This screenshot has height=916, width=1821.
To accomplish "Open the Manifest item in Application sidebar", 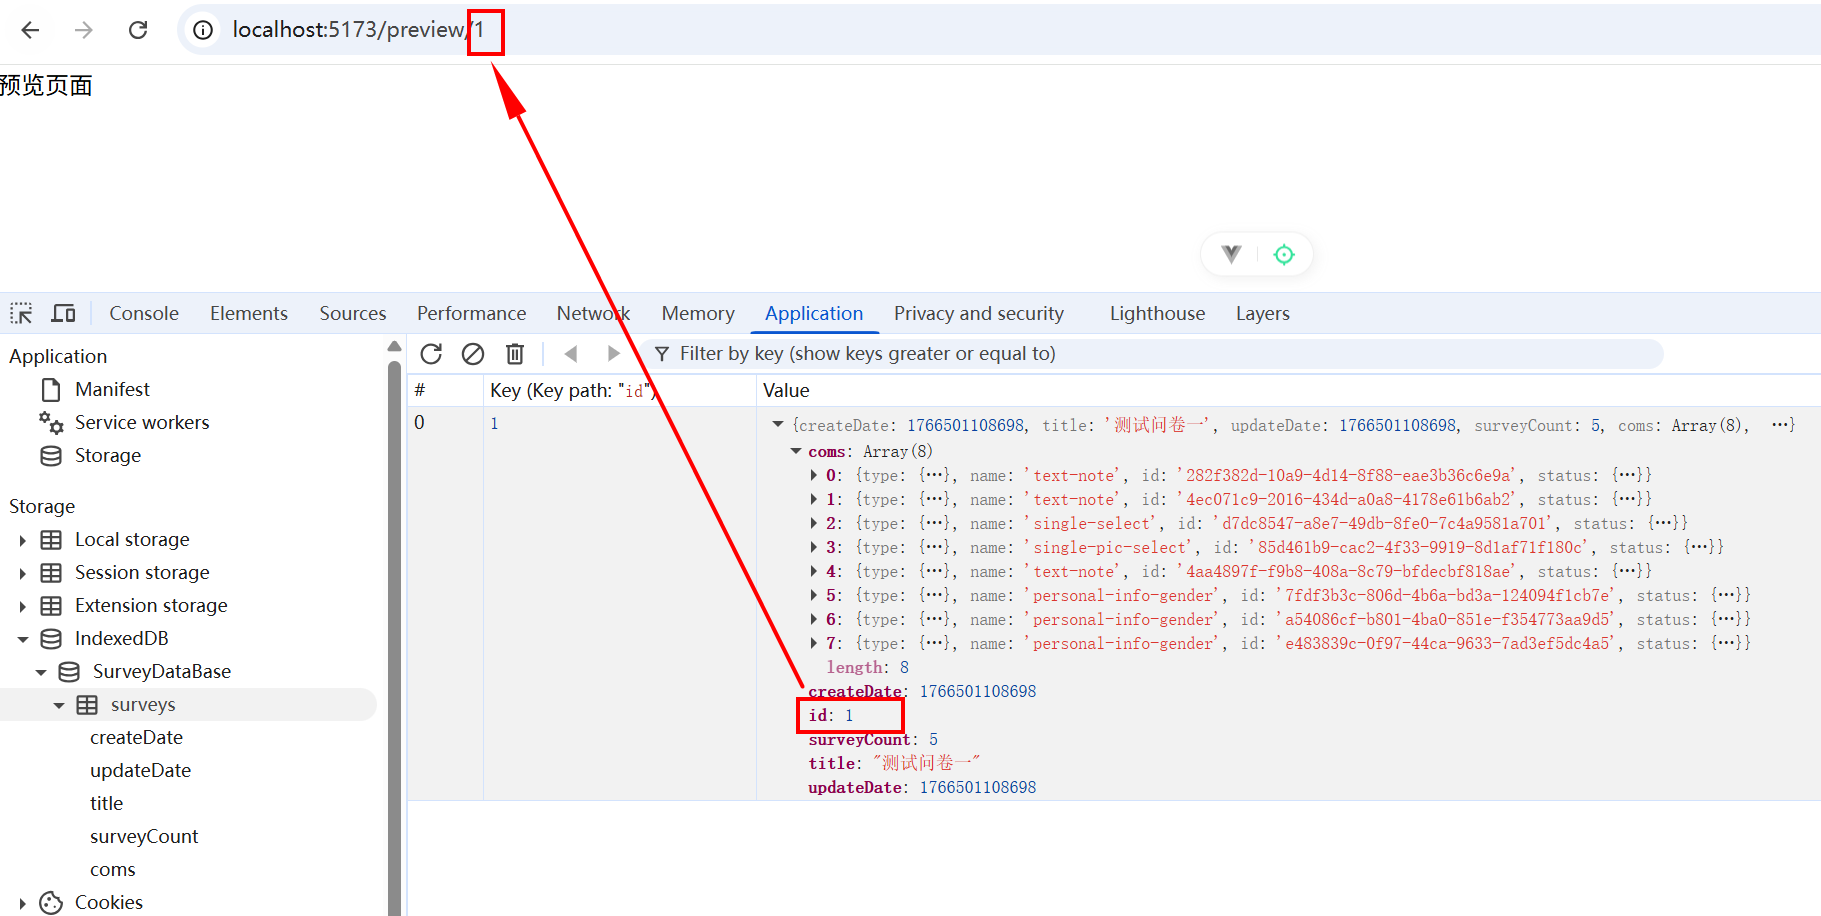I will pyautogui.click(x=112, y=389).
